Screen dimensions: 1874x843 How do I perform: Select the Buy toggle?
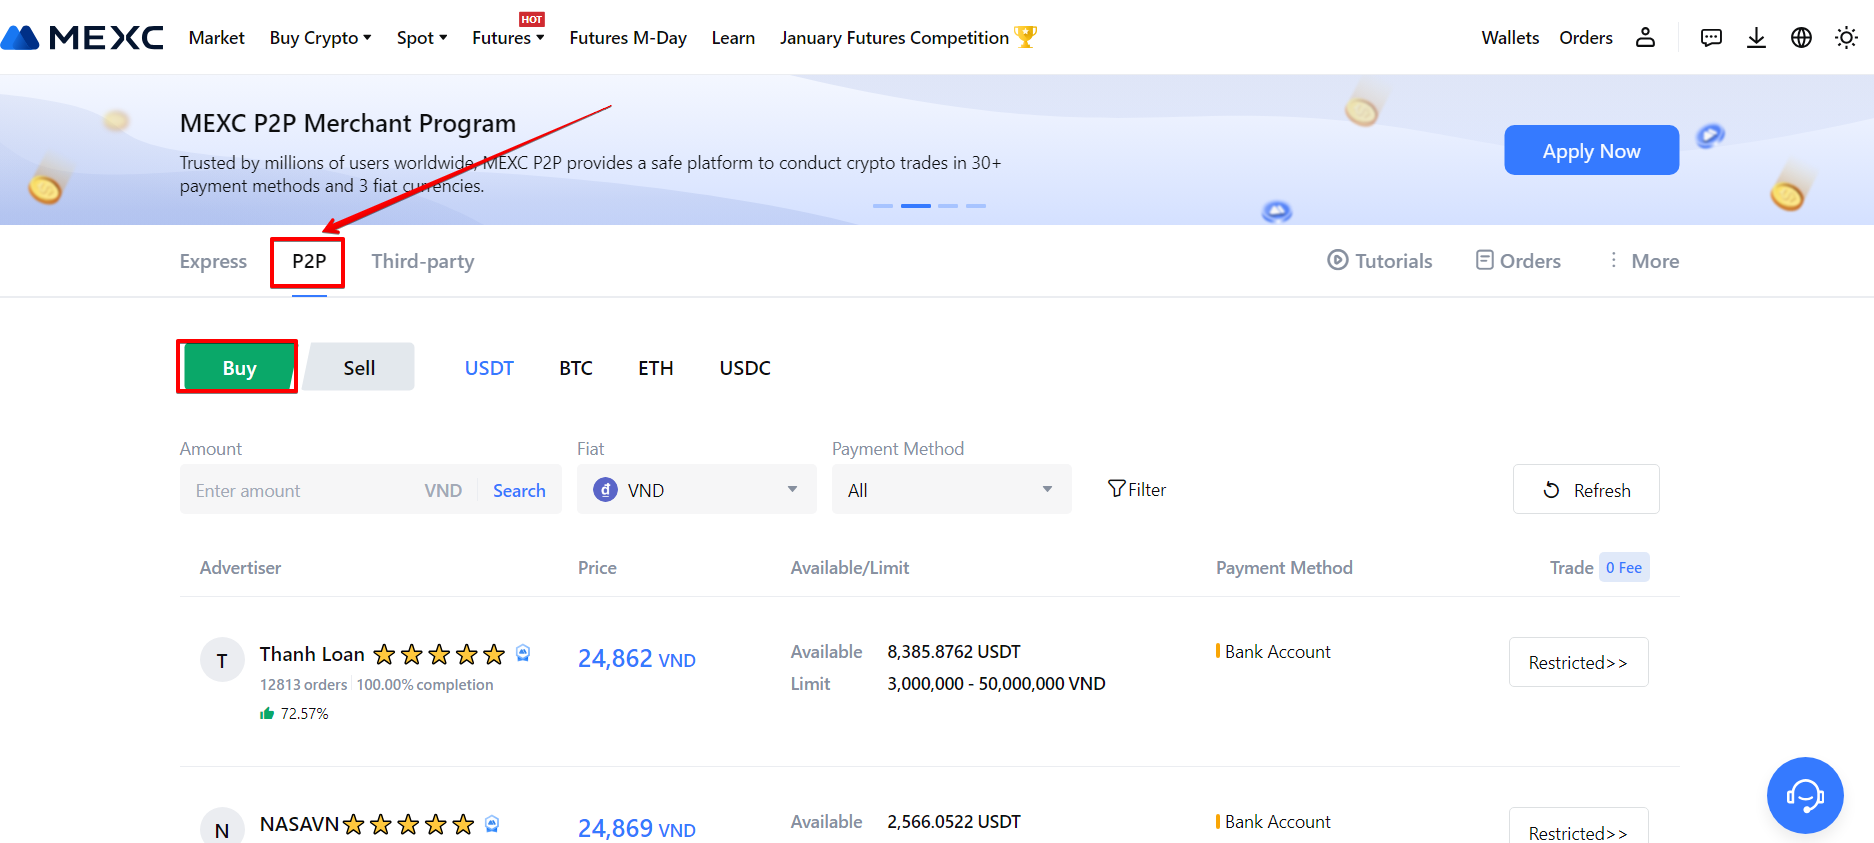click(x=239, y=367)
